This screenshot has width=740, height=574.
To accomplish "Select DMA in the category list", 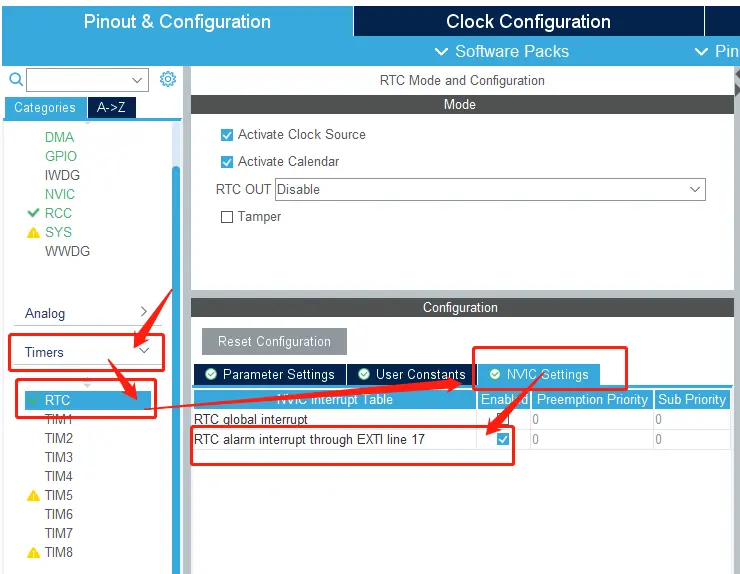I will 59,137.
